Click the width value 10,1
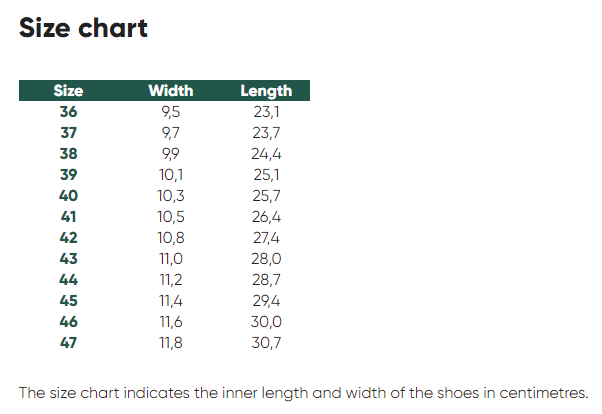The width and height of the screenshot is (602, 414). (x=171, y=175)
